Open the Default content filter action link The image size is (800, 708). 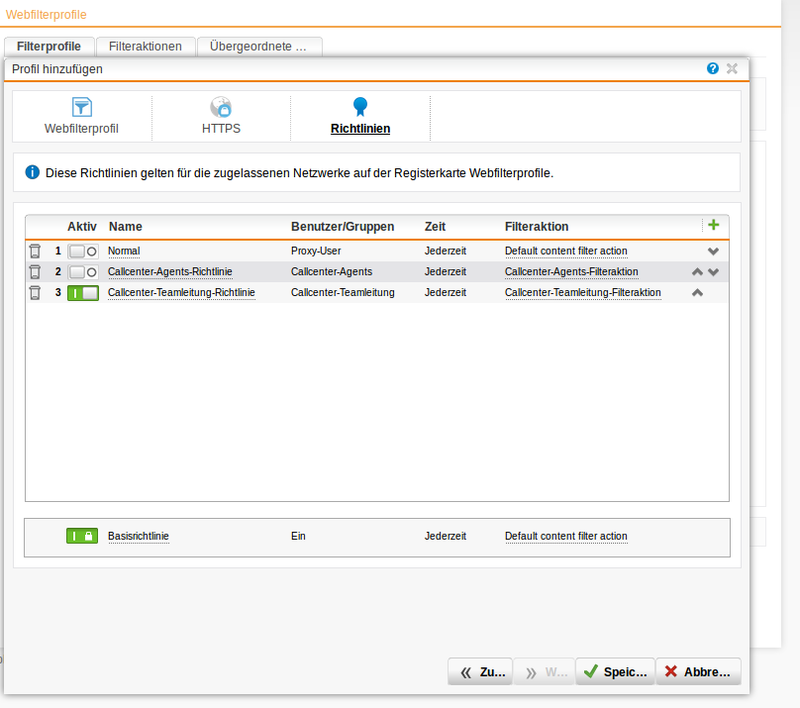566,251
